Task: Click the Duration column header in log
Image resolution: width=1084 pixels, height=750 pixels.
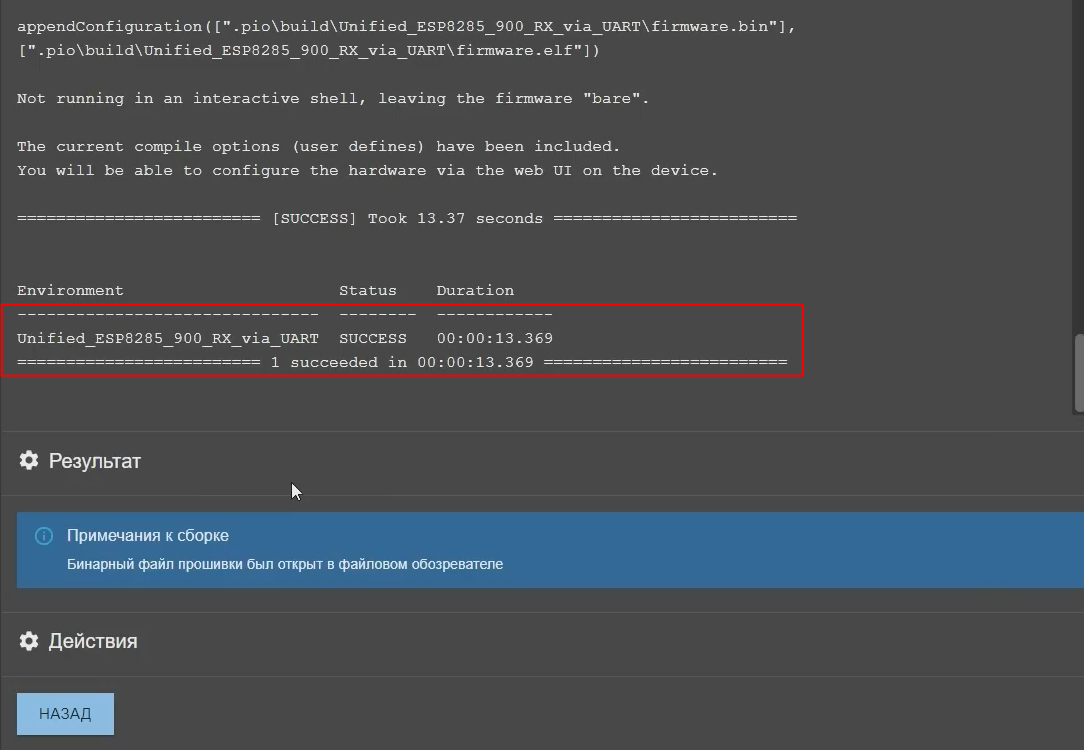Action: (x=475, y=290)
